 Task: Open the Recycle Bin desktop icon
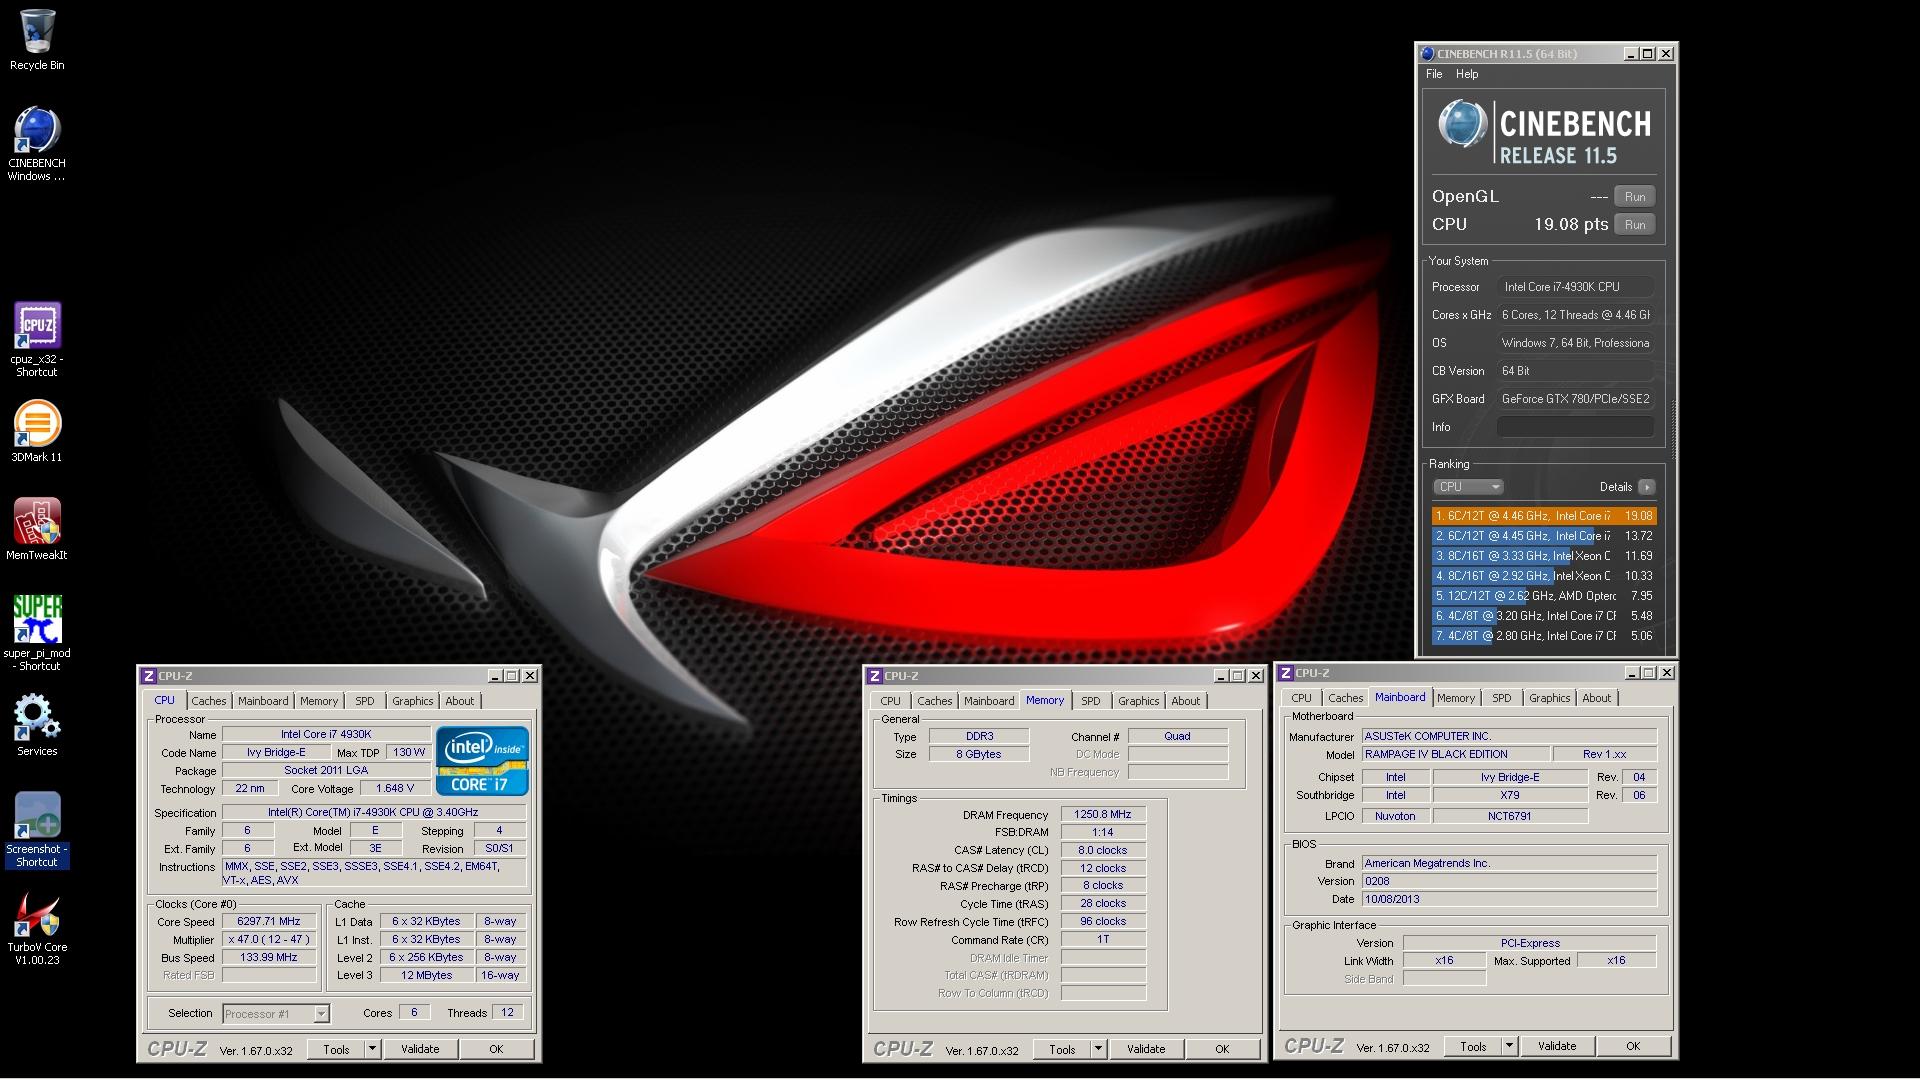click(x=37, y=40)
